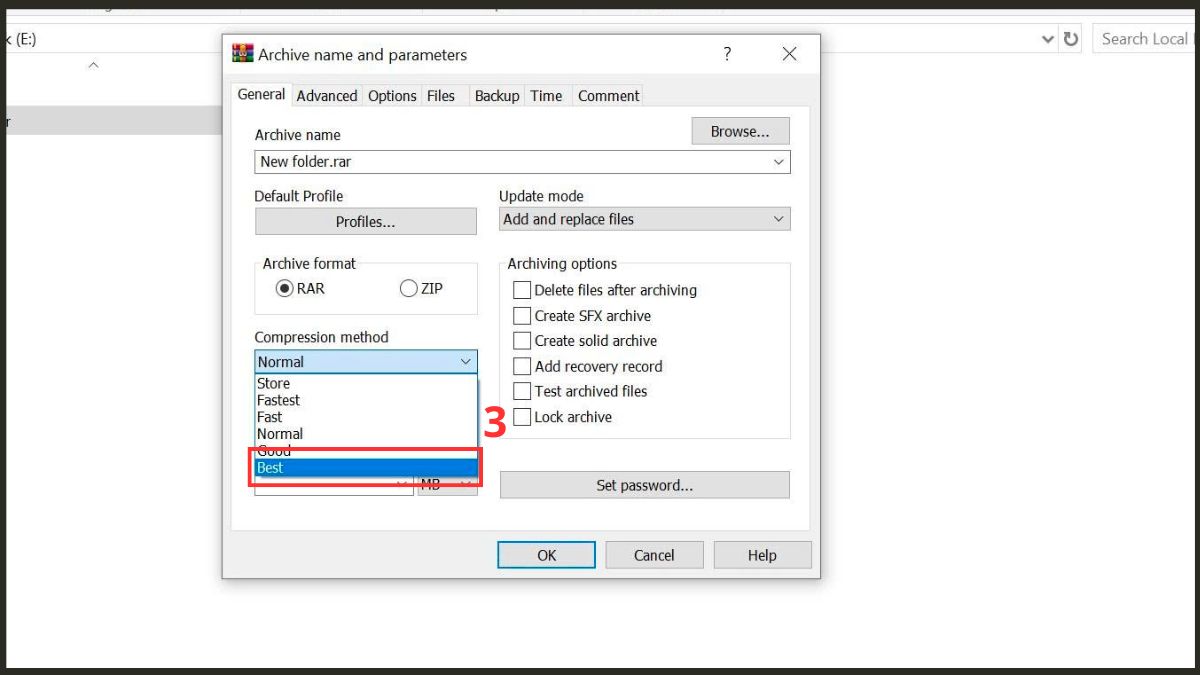Screen dimensions: 1200x675
Task: Click the refresh icon beside the address bar
Action: pyautogui.click(x=1071, y=39)
